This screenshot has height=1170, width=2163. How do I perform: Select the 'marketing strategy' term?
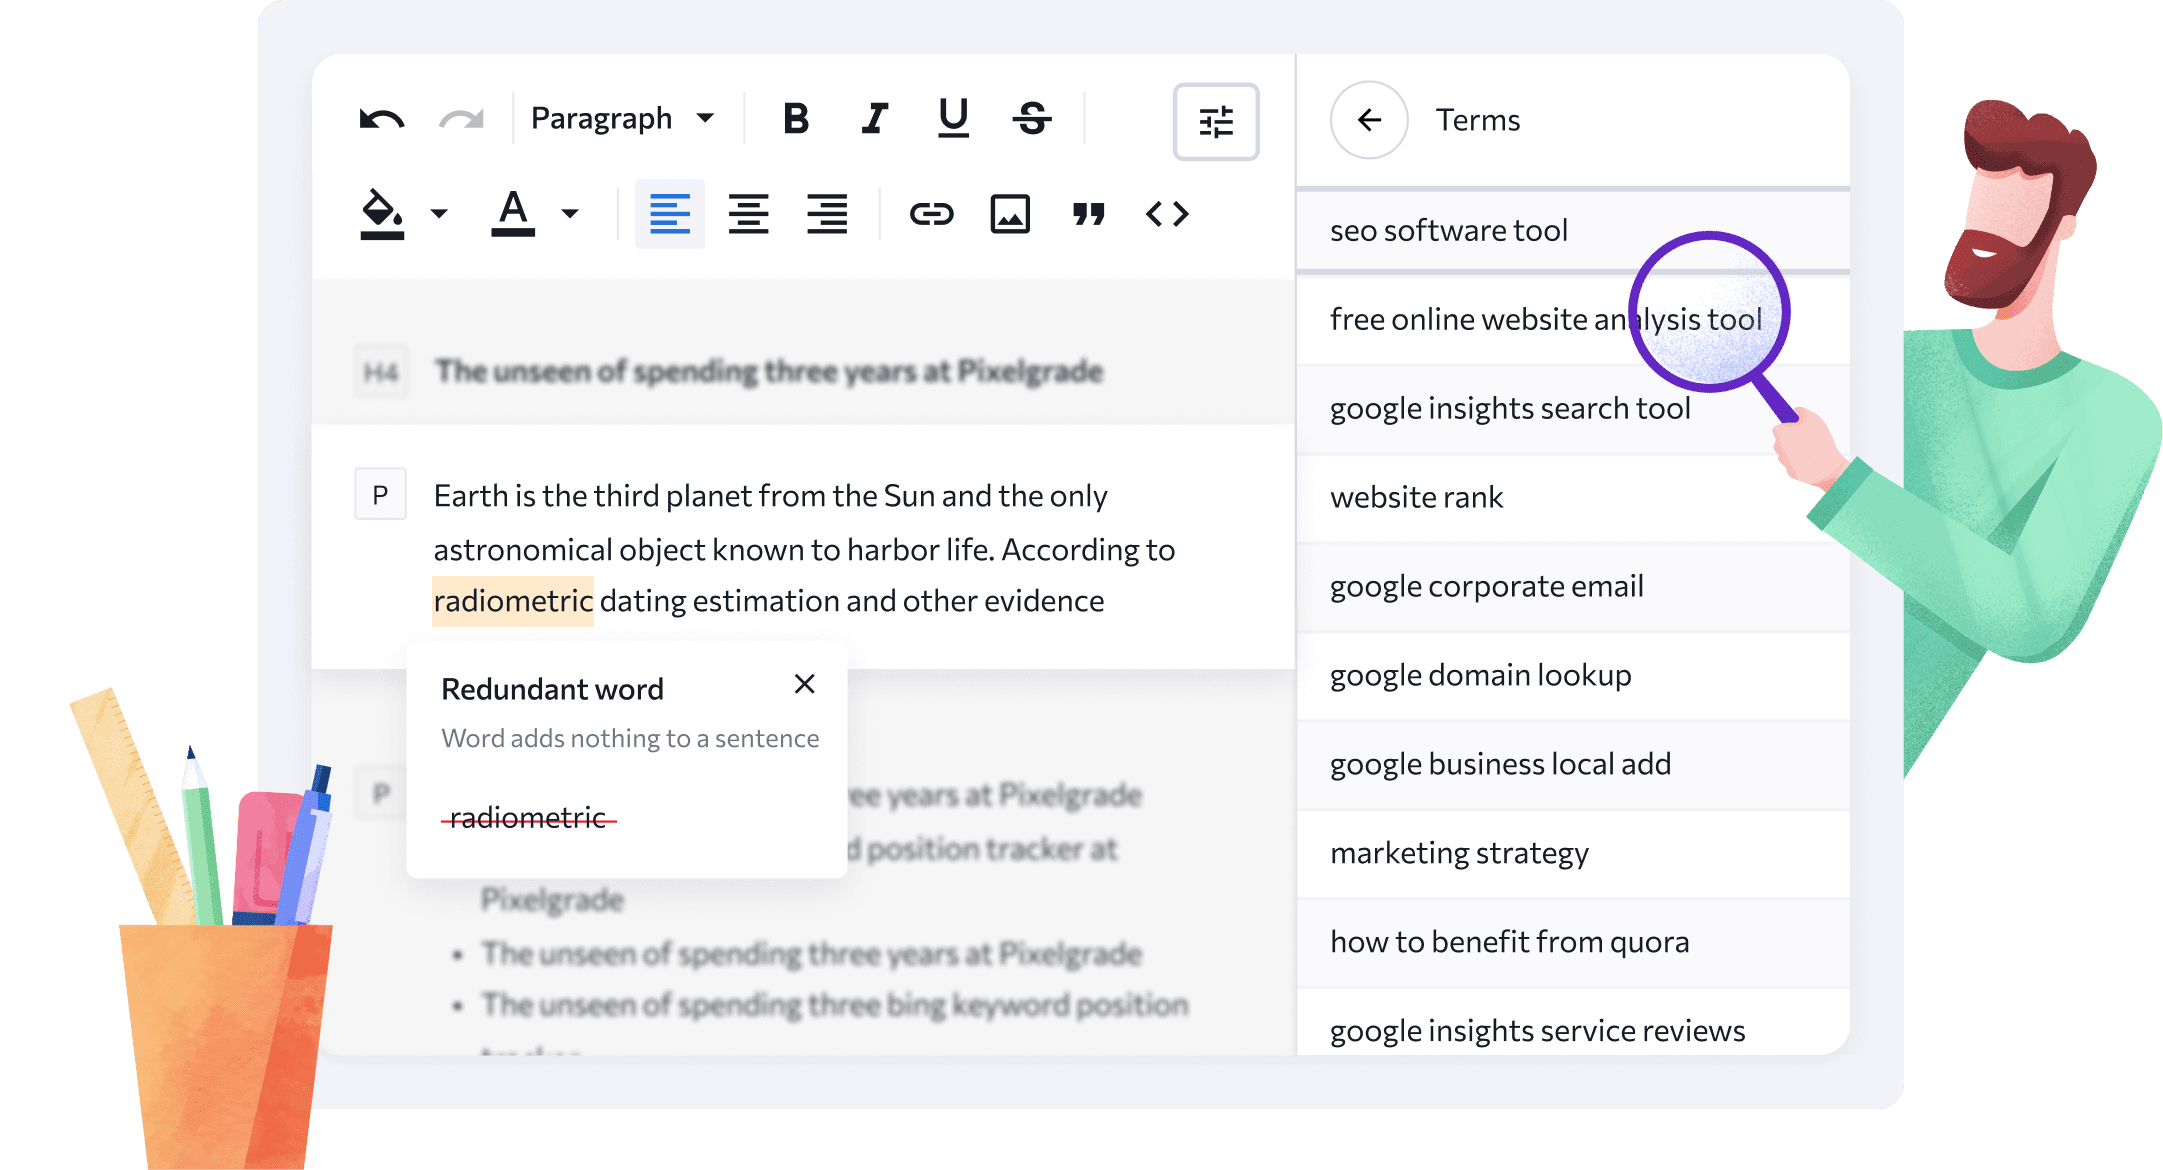(1459, 853)
